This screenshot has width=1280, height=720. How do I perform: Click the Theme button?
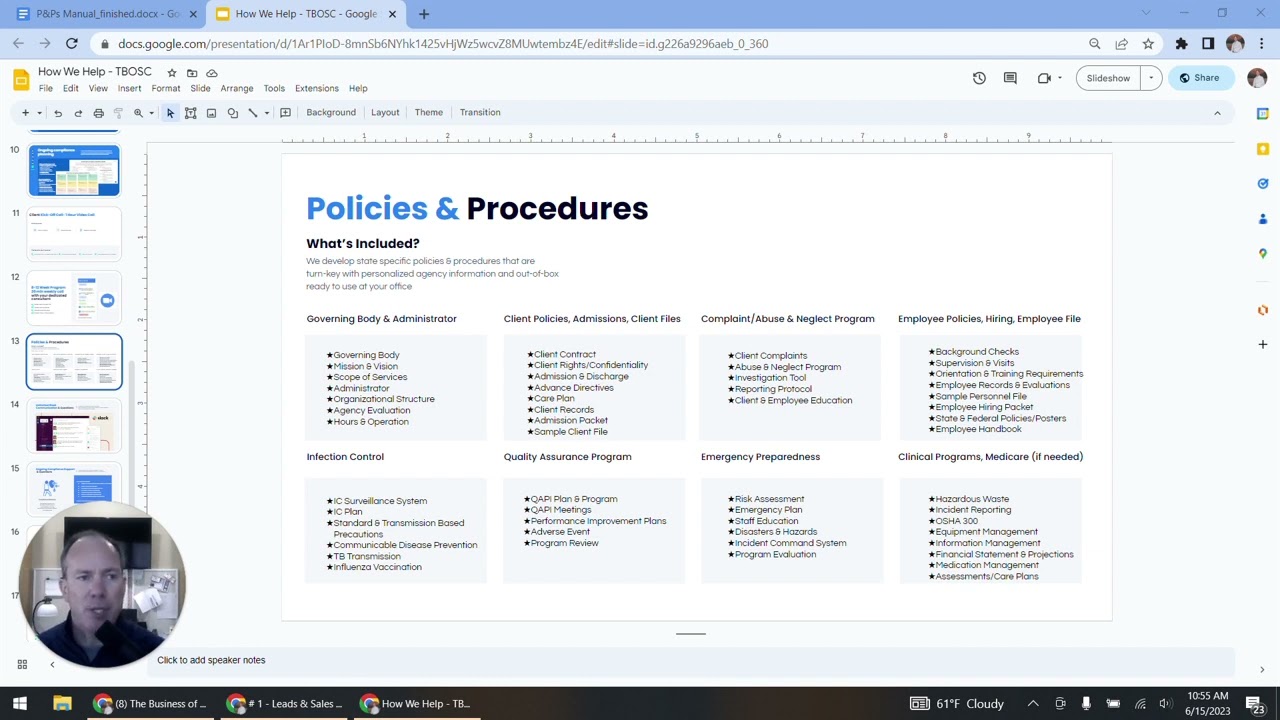pyautogui.click(x=429, y=113)
